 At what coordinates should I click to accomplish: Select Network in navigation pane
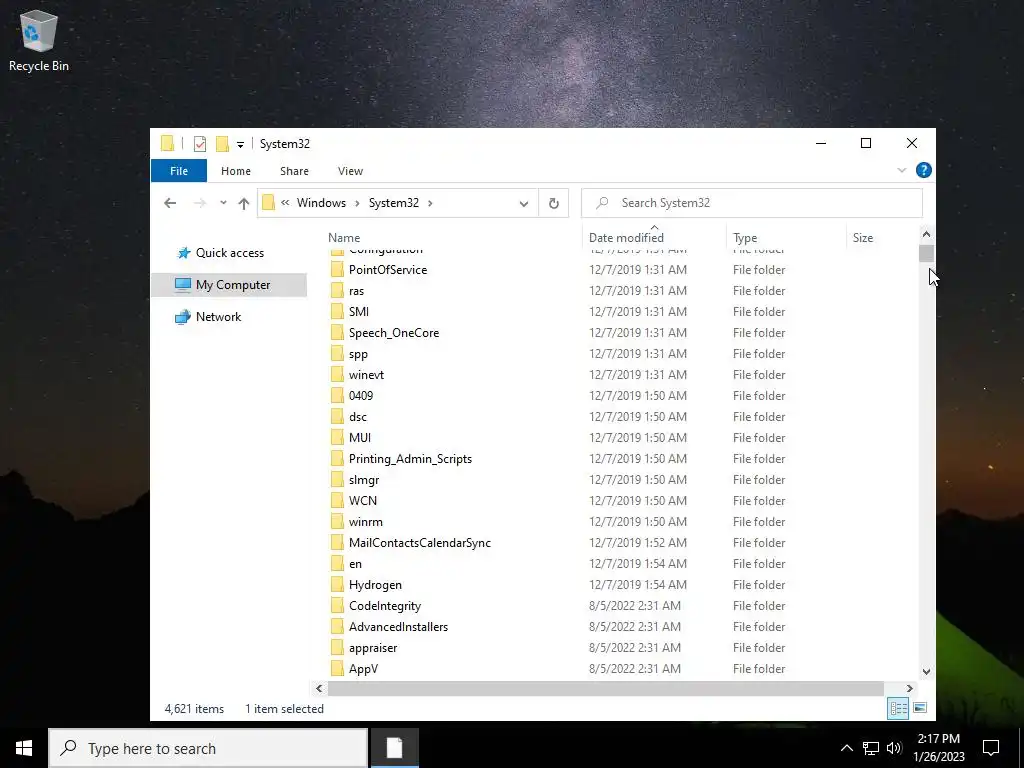click(218, 317)
